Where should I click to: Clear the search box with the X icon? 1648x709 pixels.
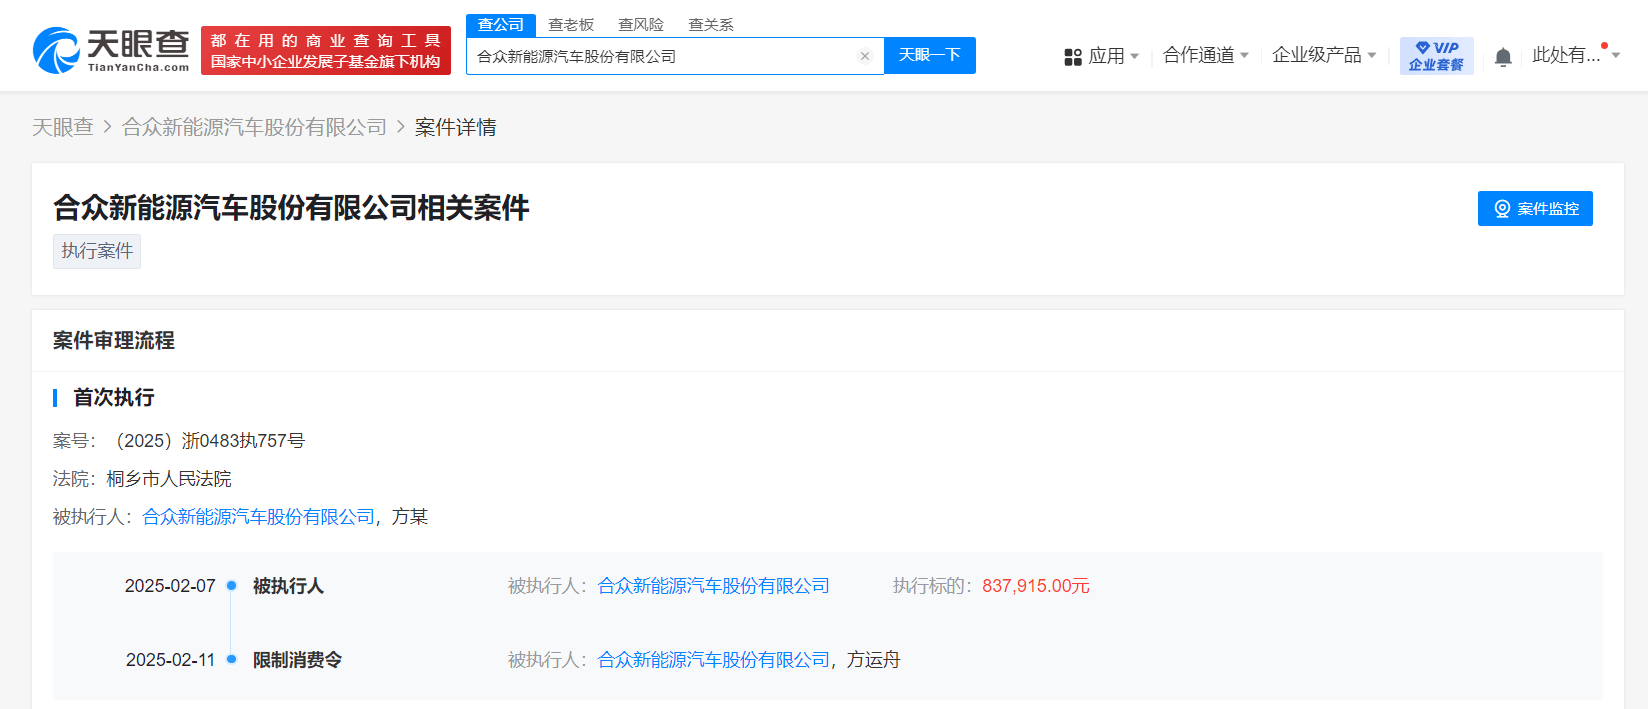click(x=865, y=56)
